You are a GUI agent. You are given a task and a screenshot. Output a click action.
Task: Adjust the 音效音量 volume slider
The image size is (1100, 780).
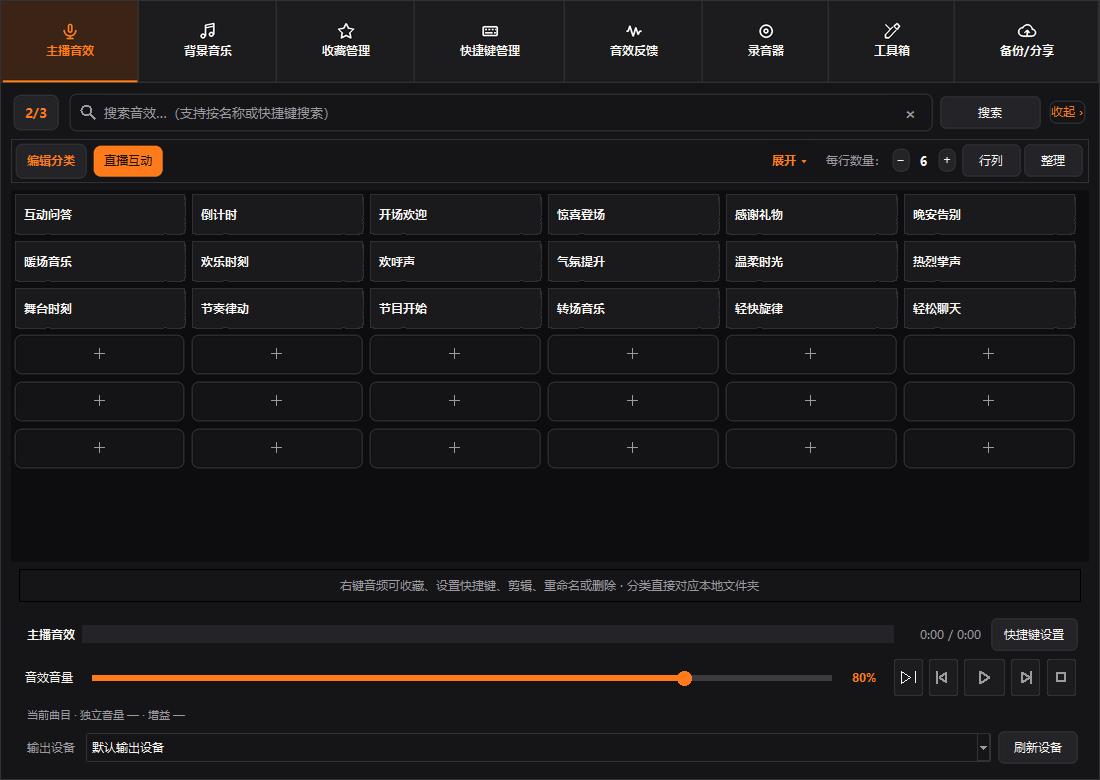pyautogui.click(x=462, y=678)
